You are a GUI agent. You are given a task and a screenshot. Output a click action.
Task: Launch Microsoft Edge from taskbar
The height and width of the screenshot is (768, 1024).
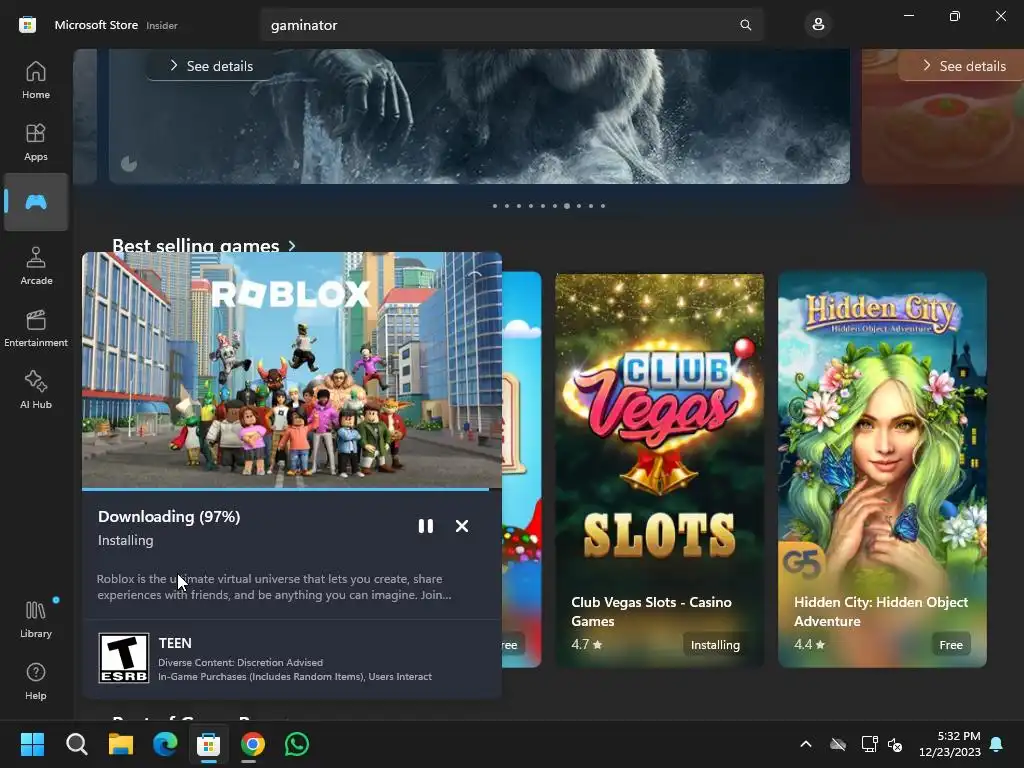(x=165, y=744)
